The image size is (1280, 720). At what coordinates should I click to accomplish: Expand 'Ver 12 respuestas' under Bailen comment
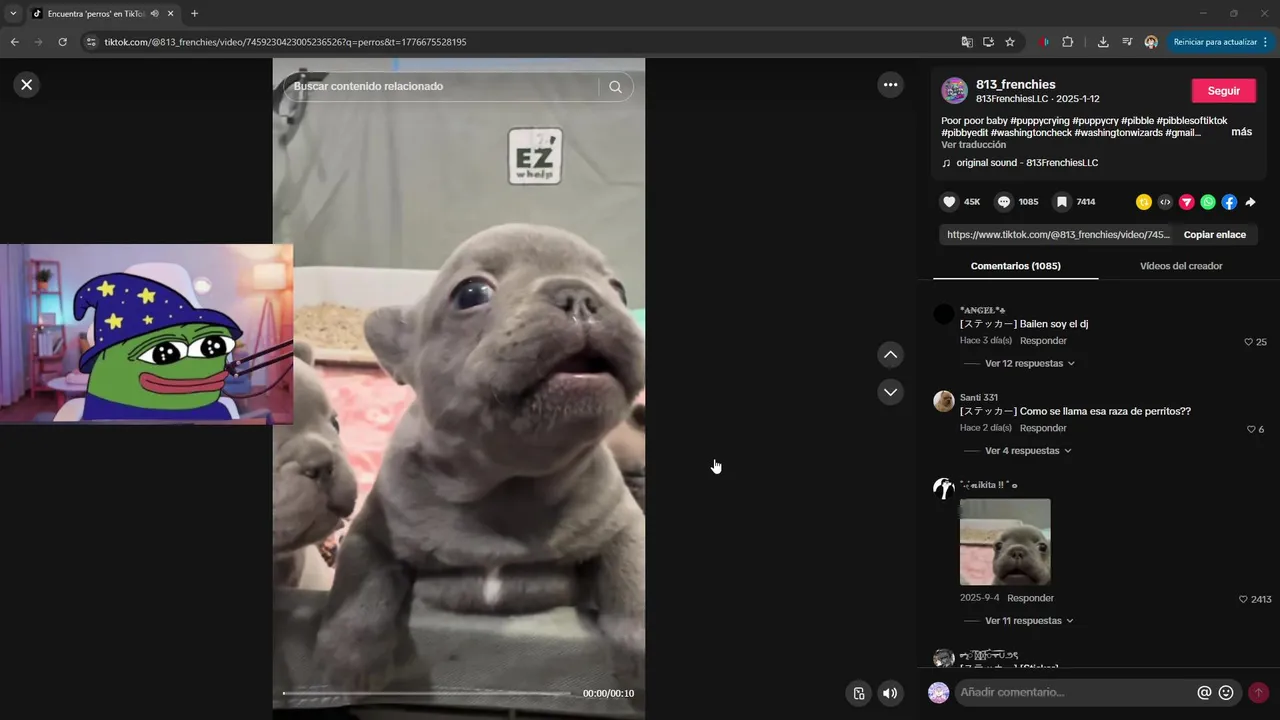point(1030,363)
